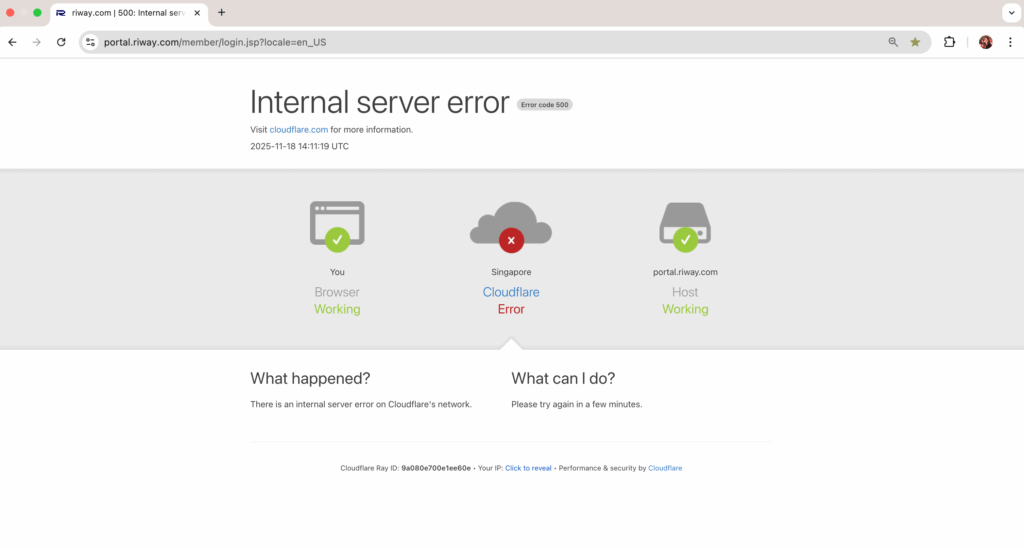Click the green maximize window button

(x=37, y=12)
